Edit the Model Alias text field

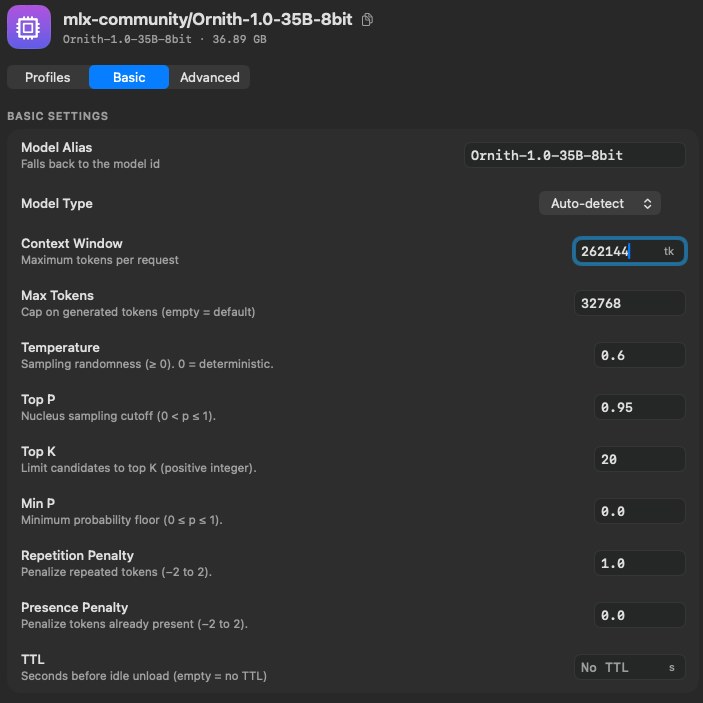point(574,155)
